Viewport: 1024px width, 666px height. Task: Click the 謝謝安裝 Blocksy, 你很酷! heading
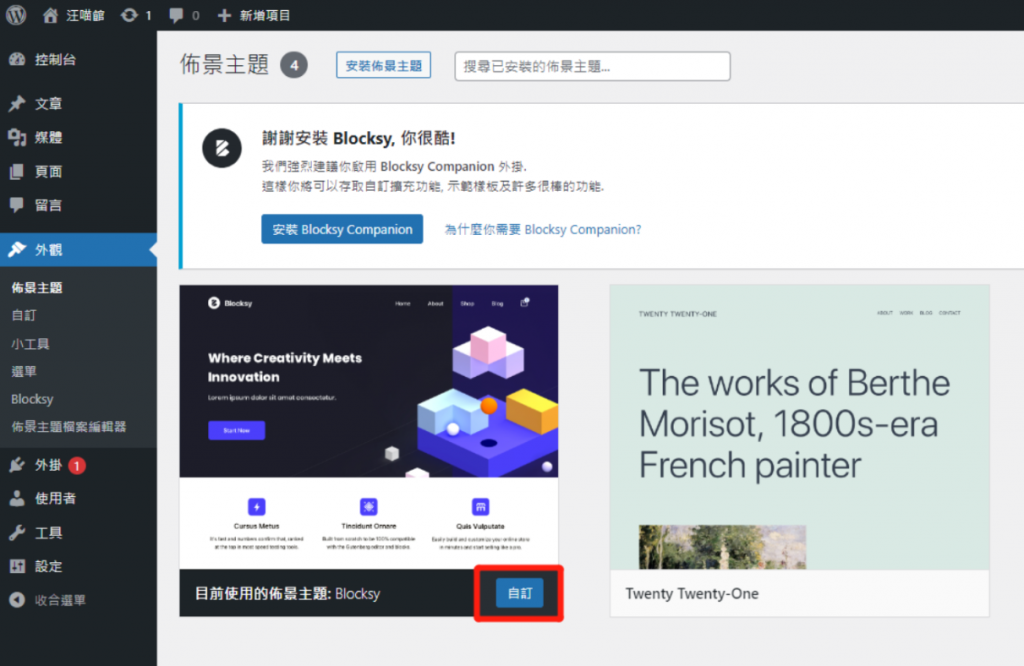[359, 138]
